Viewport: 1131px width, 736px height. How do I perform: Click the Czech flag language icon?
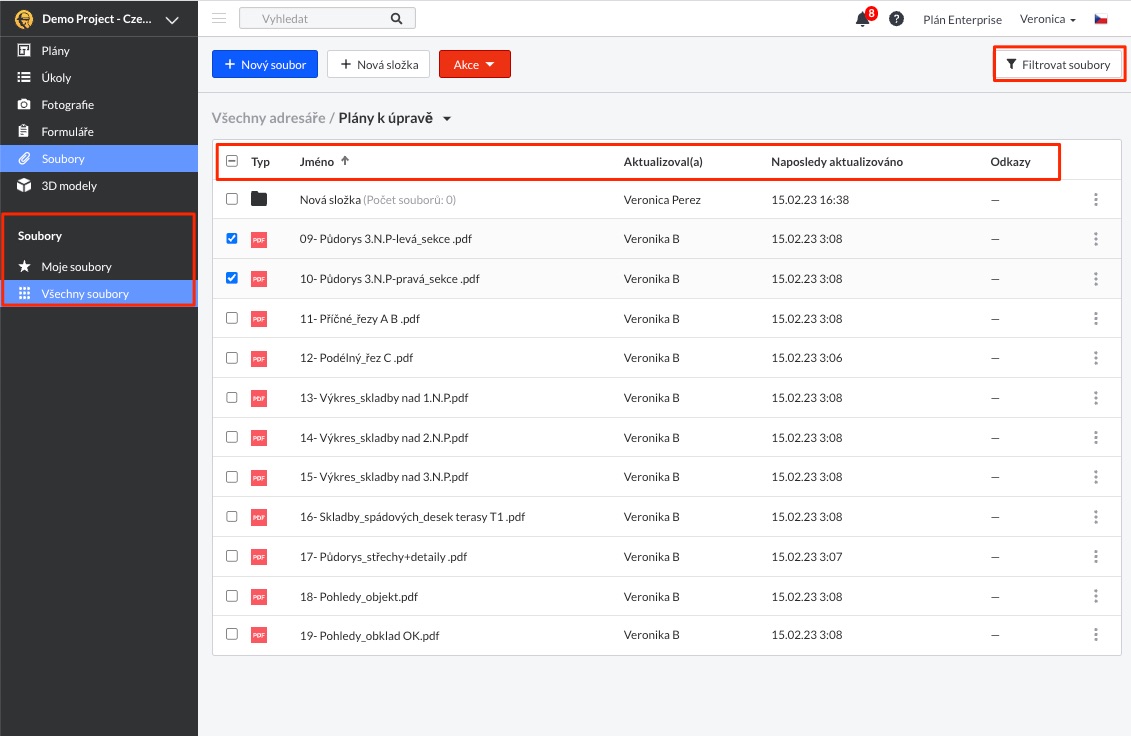point(1101,19)
